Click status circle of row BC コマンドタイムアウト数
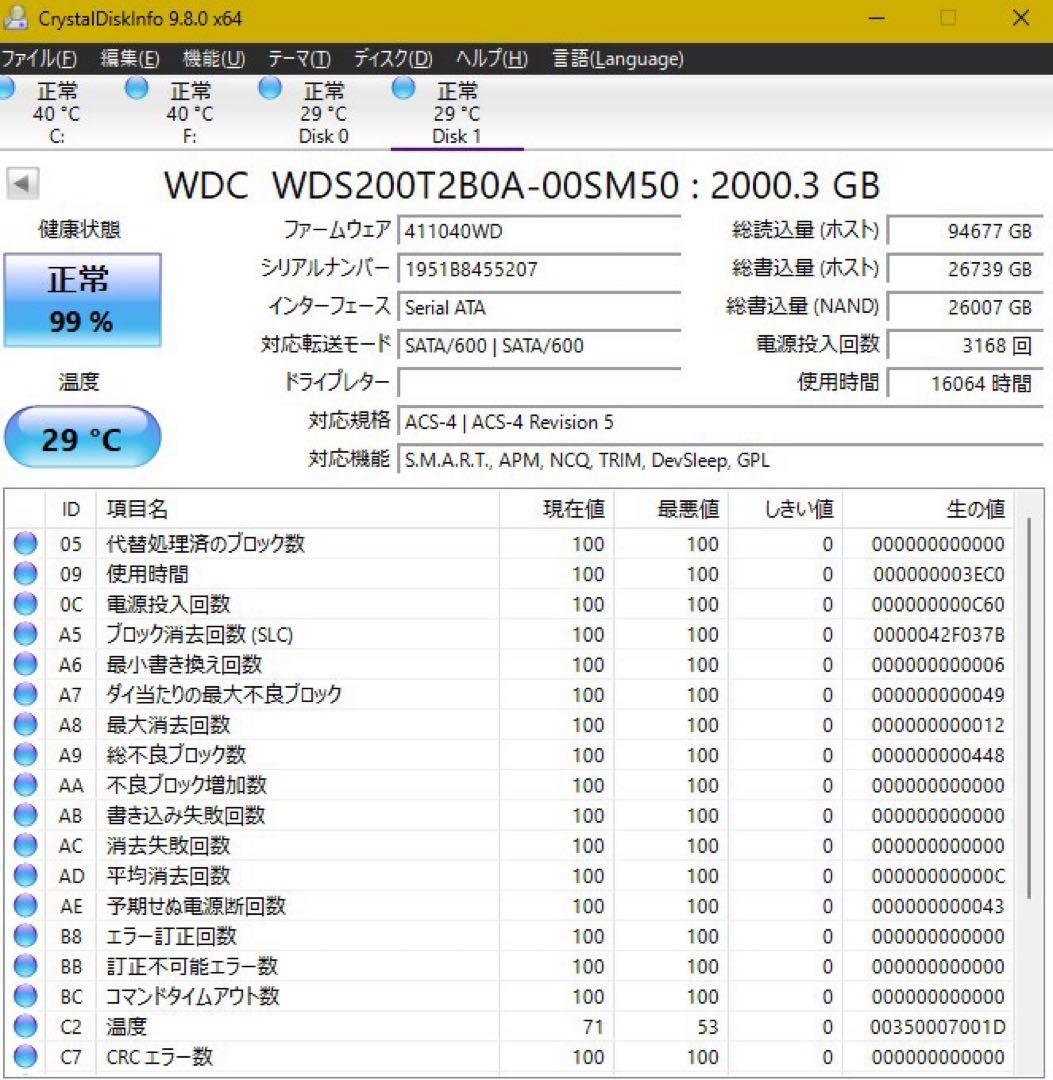1053x1080 pixels. 25,997
